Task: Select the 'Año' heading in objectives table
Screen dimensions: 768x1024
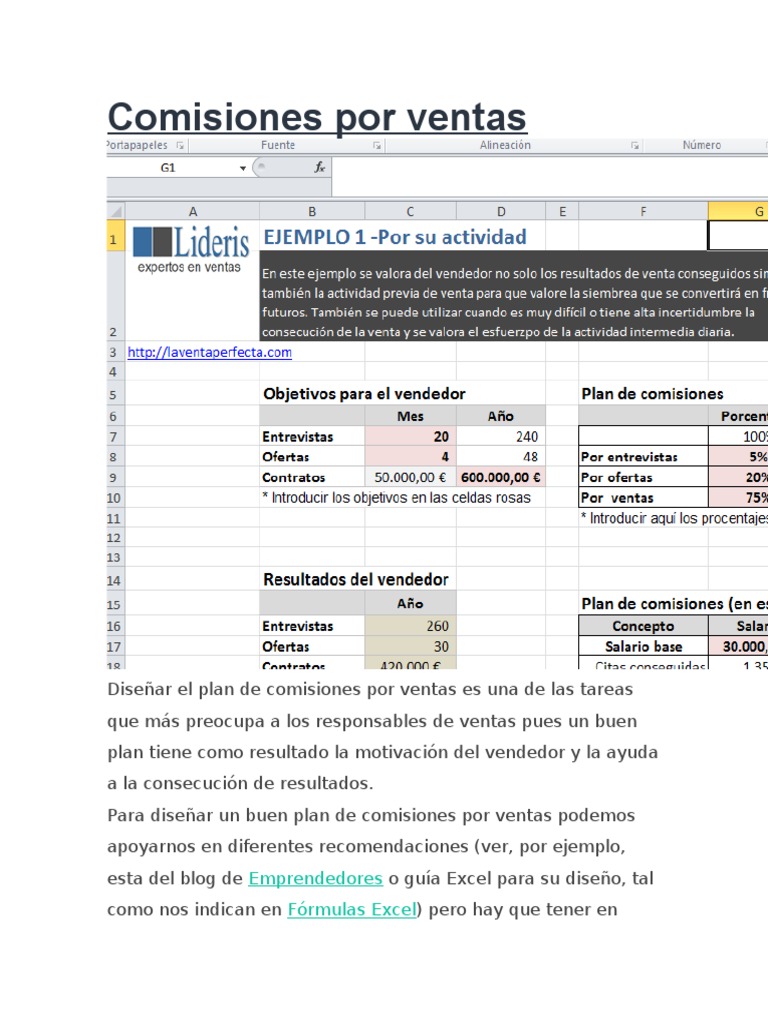Action: [x=501, y=416]
